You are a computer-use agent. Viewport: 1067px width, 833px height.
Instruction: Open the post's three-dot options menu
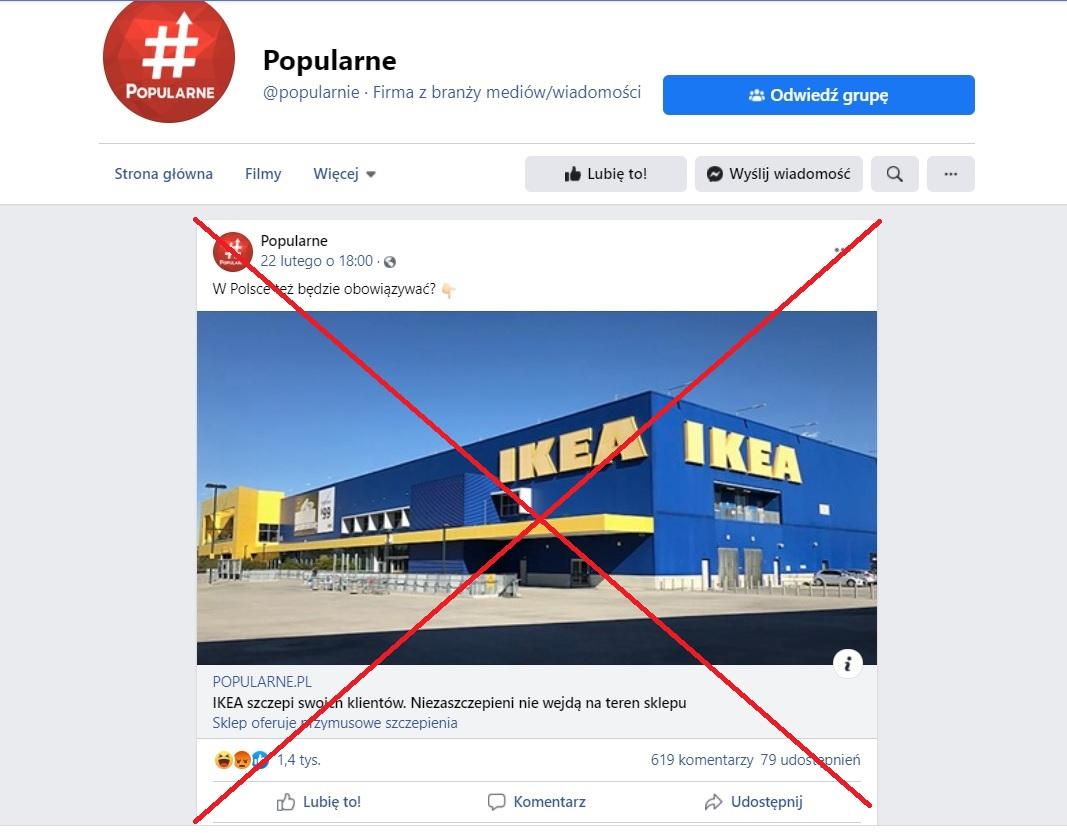[843, 250]
